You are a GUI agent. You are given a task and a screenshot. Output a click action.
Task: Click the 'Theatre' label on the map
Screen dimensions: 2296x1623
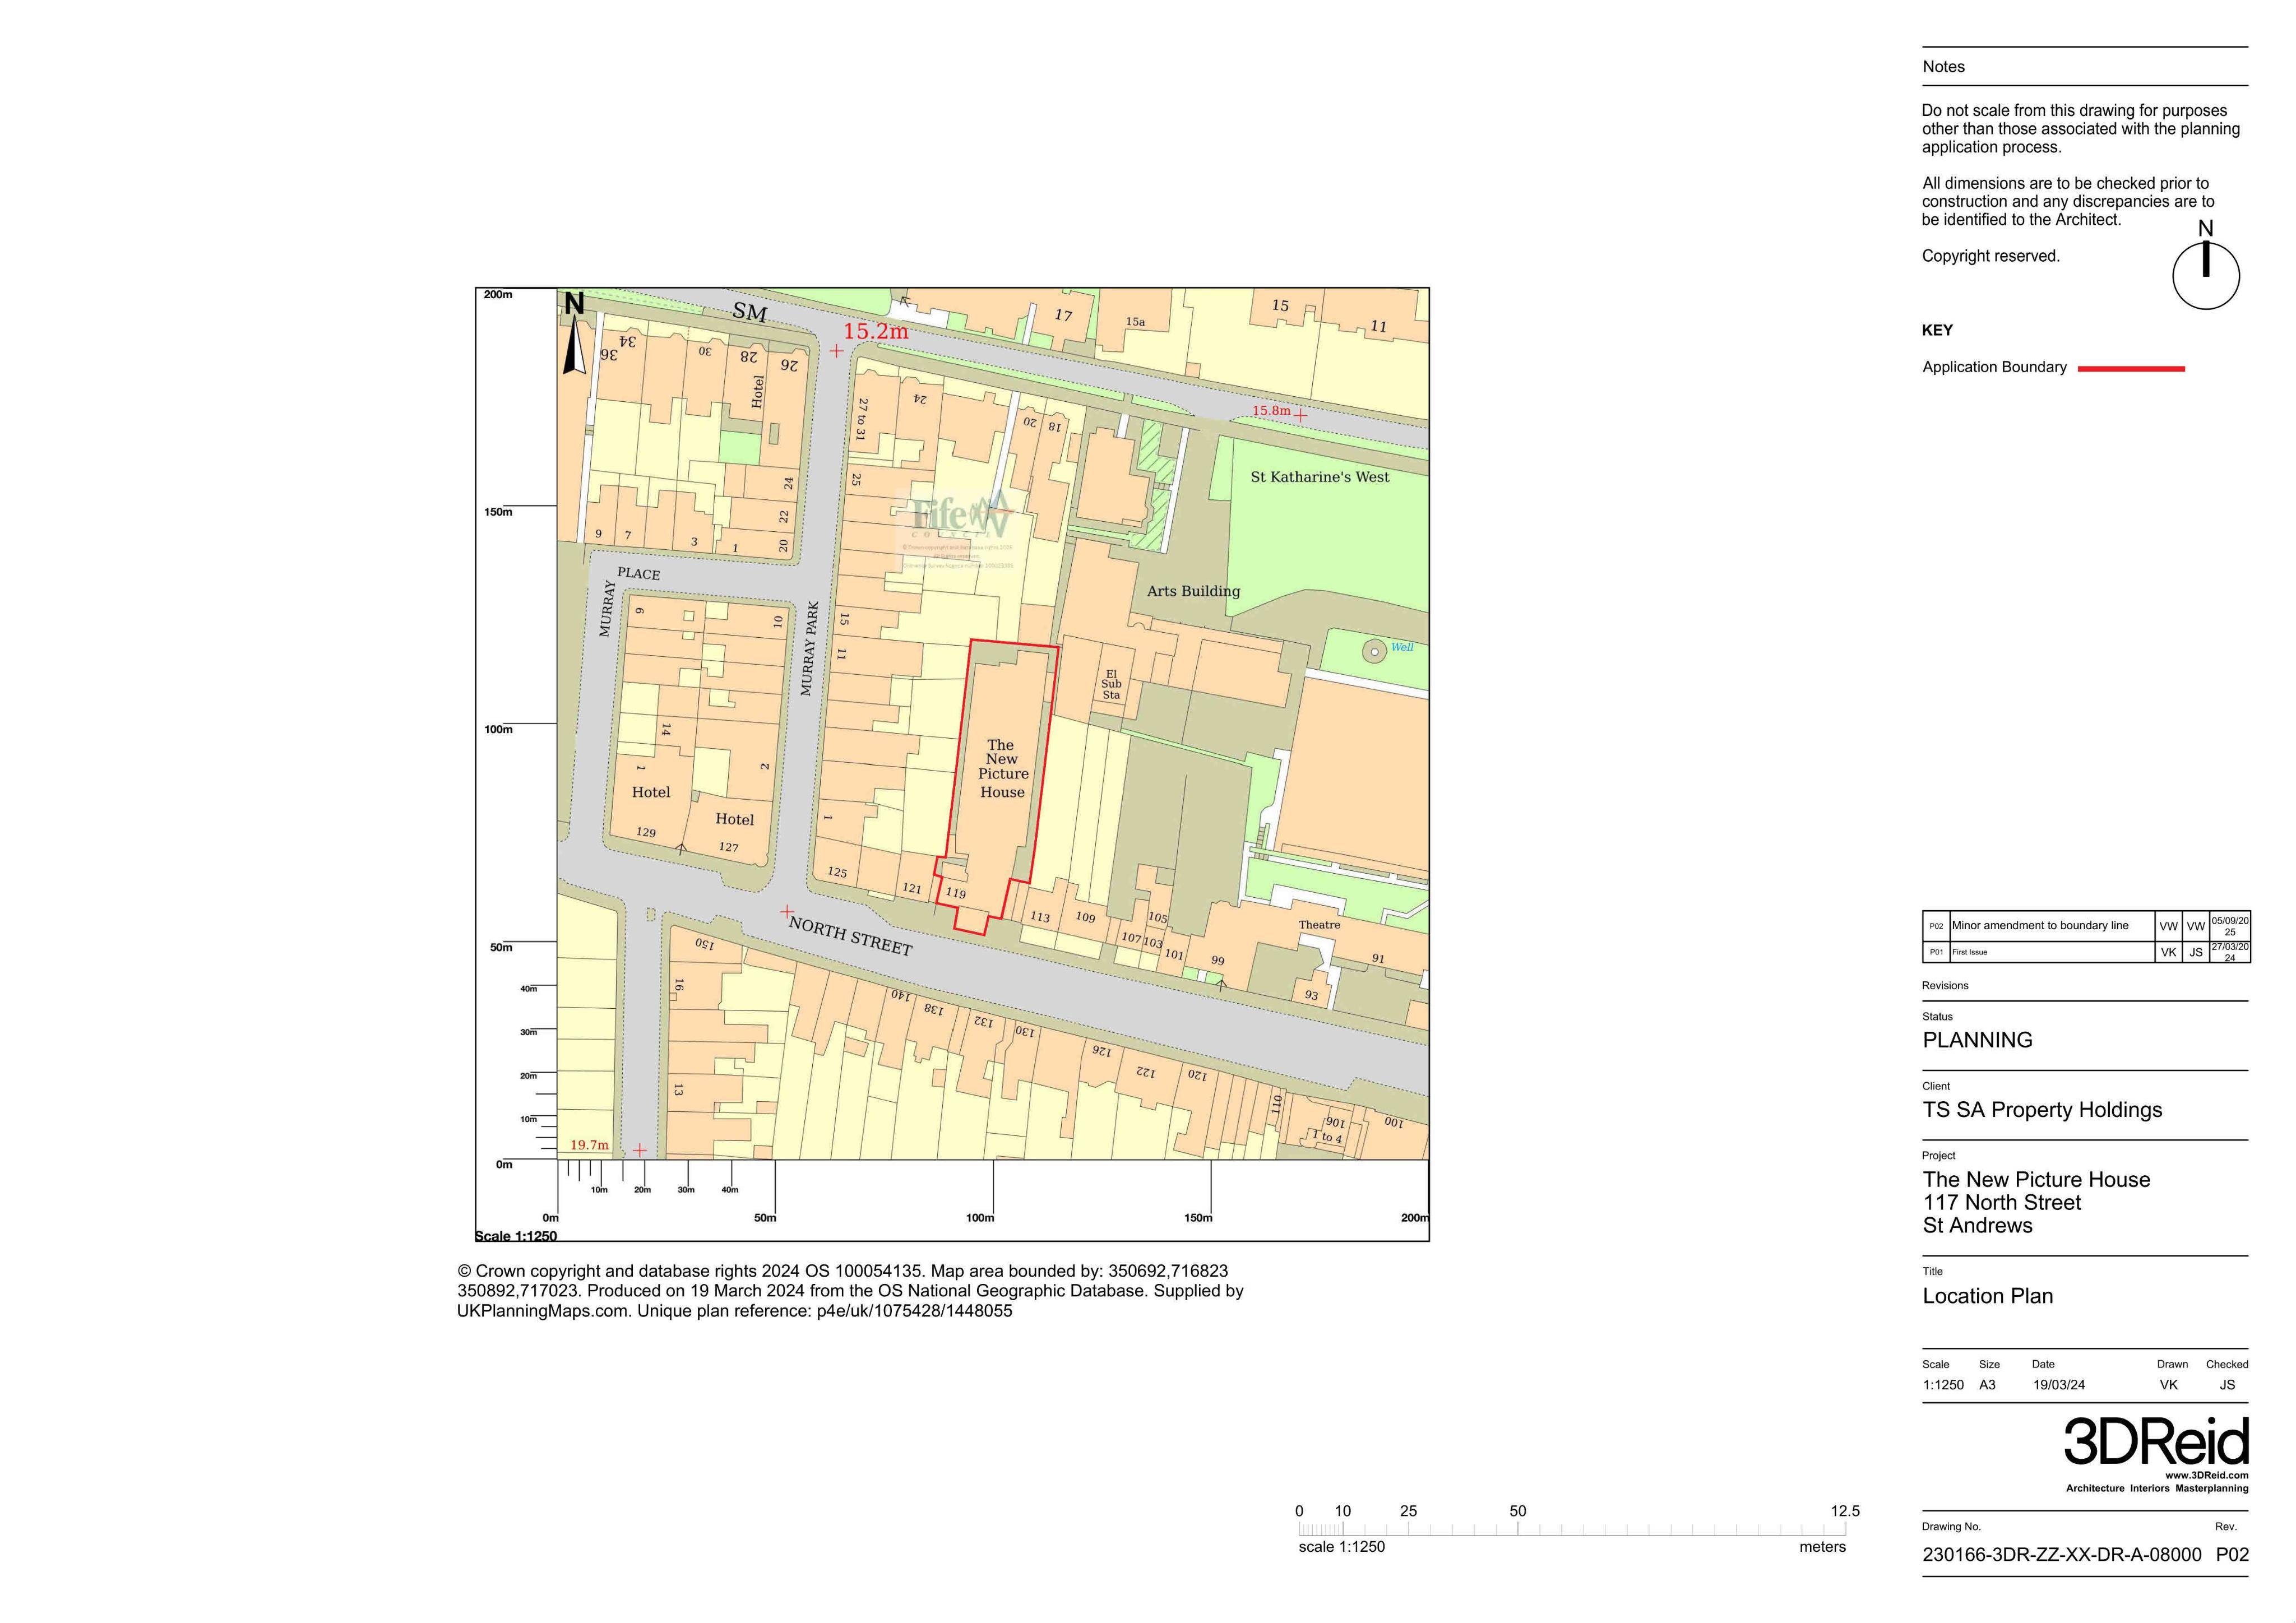[1319, 925]
